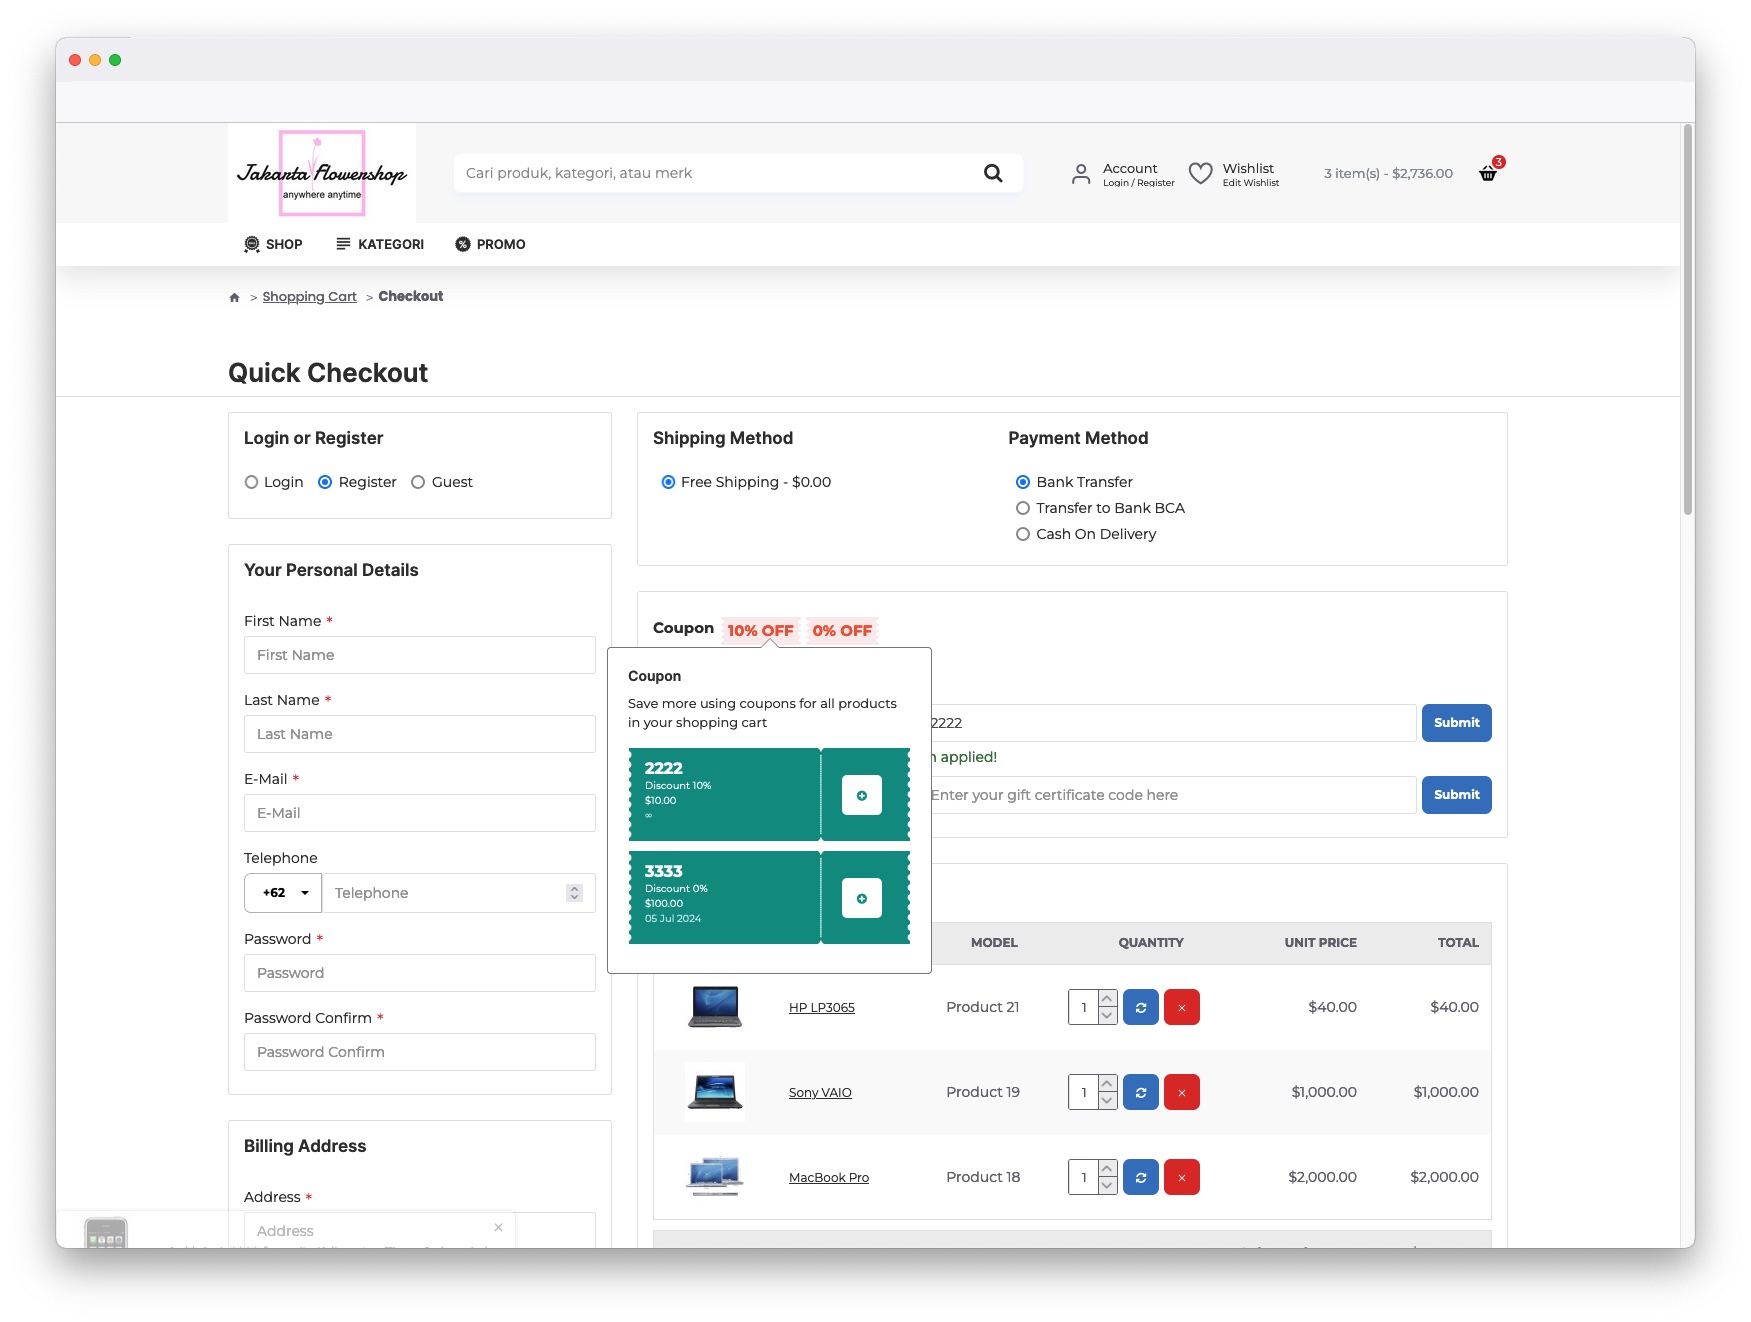This screenshot has height=1322, width=1751.
Task: Submit the gift certificate code
Action: [1456, 795]
